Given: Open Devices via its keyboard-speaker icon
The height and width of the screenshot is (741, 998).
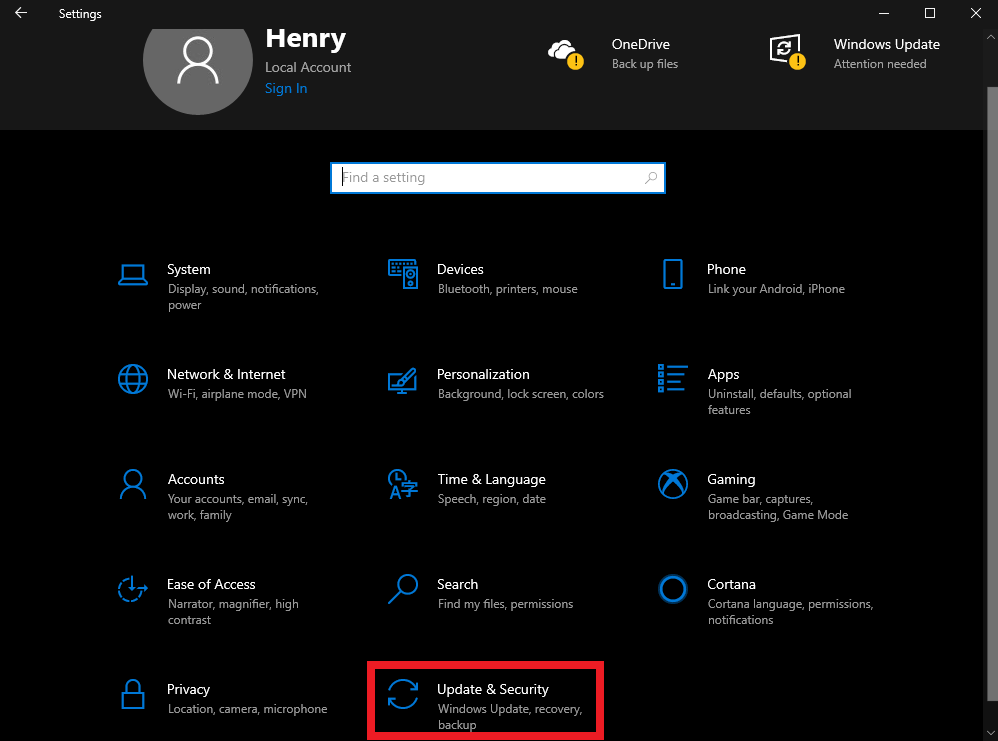Looking at the screenshot, I should click(403, 274).
